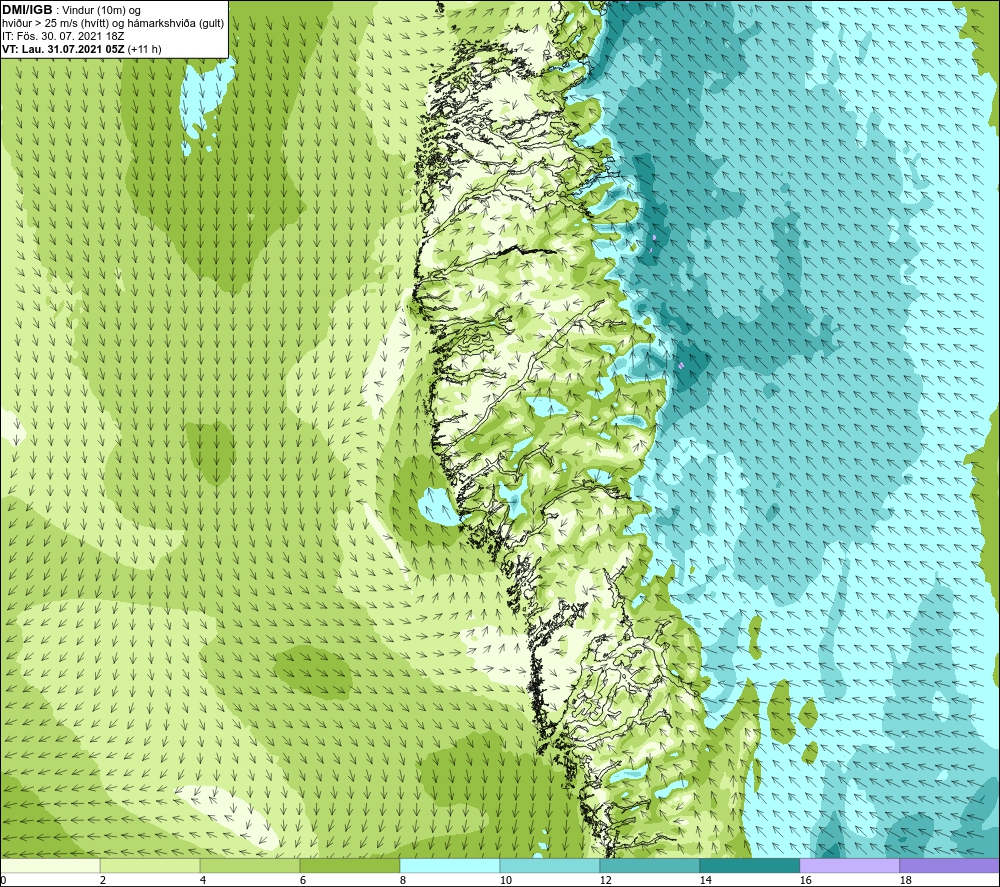The height and width of the screenshot is (887, 1000).
Task: Click the 'DMI/IGB' title text
Action: tap(27, 10)
